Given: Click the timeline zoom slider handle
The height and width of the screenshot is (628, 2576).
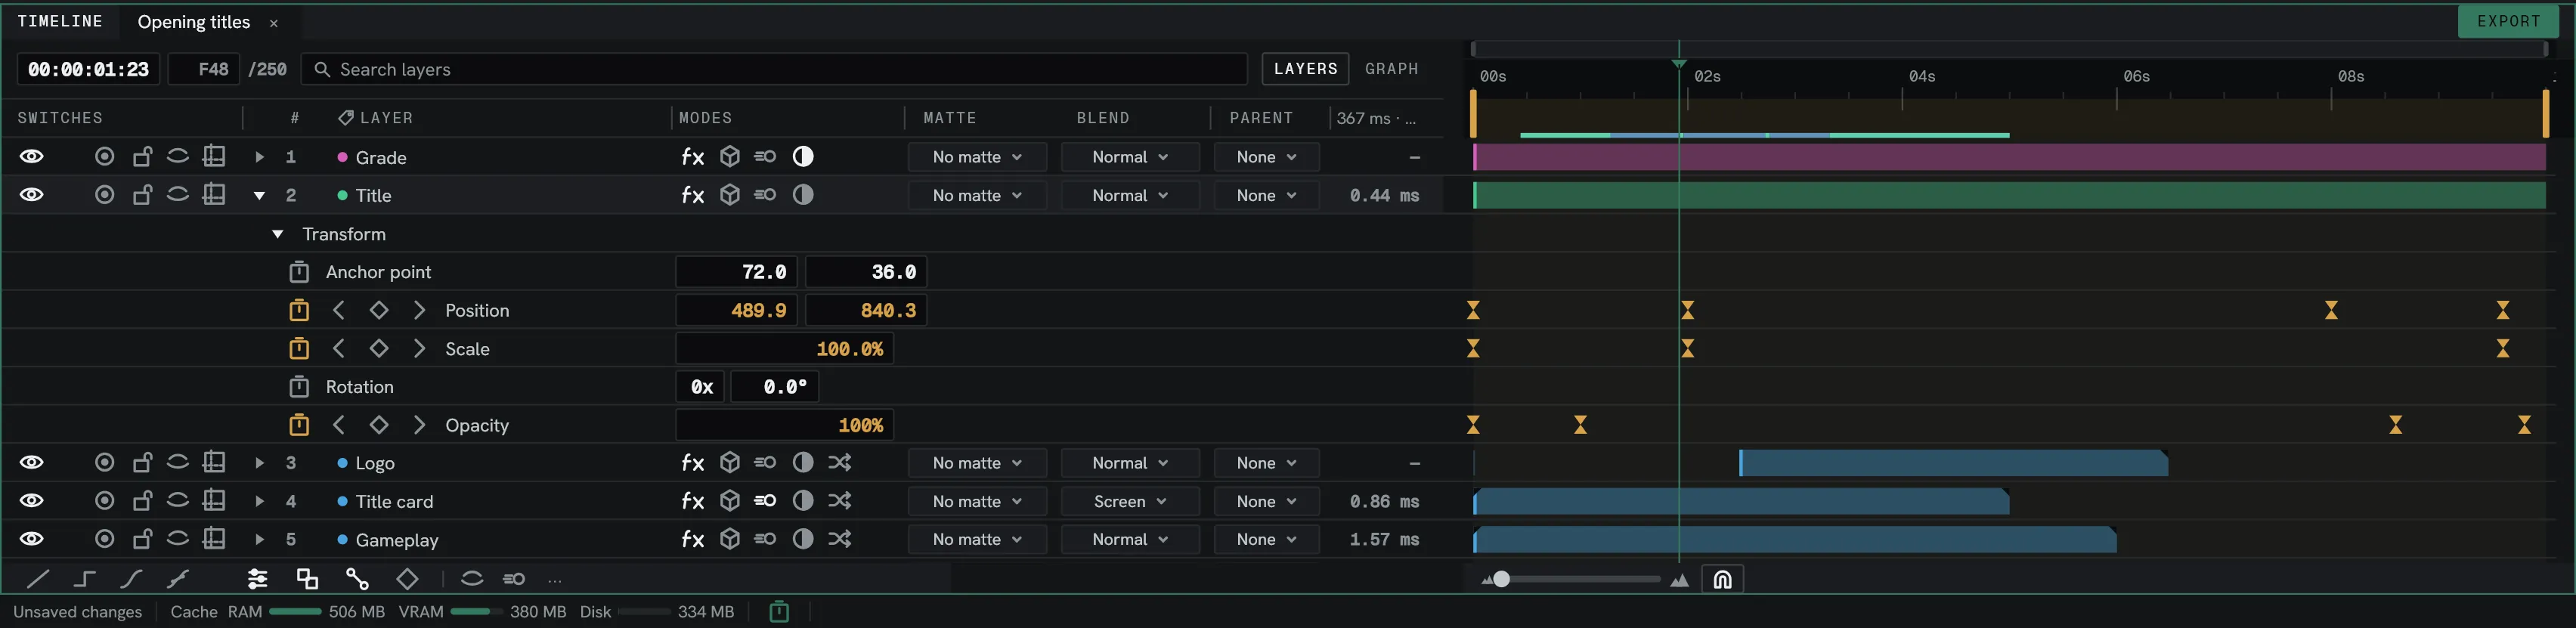Looking at the screenshot, I should coord(1501,579).
